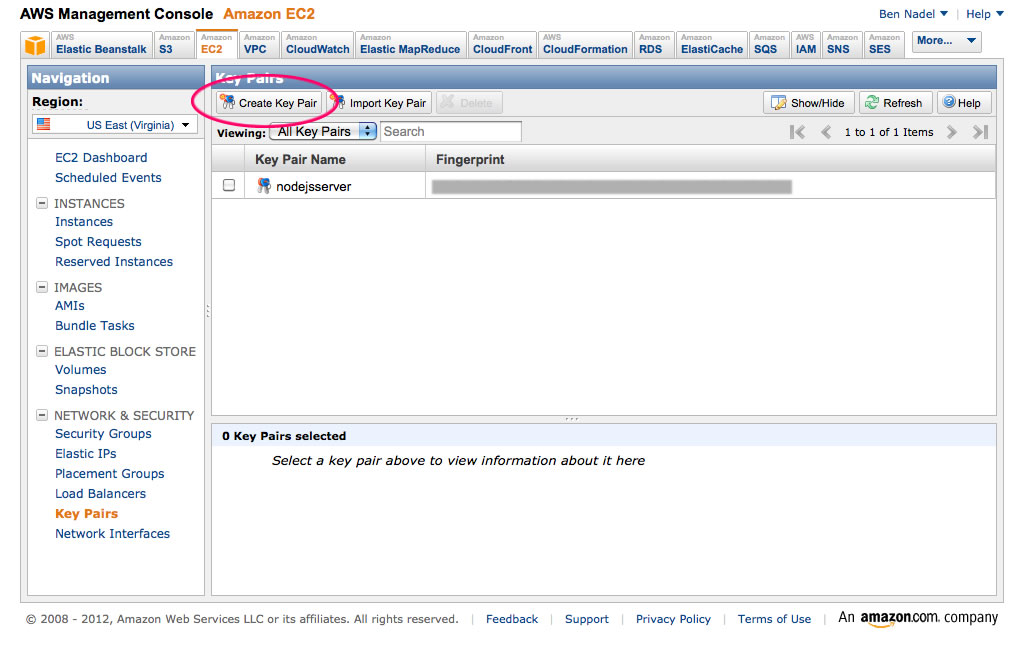This screenshot has height=645, width=1024.
Task: Open the Snapshots navigation link
Action: (86, 390)
